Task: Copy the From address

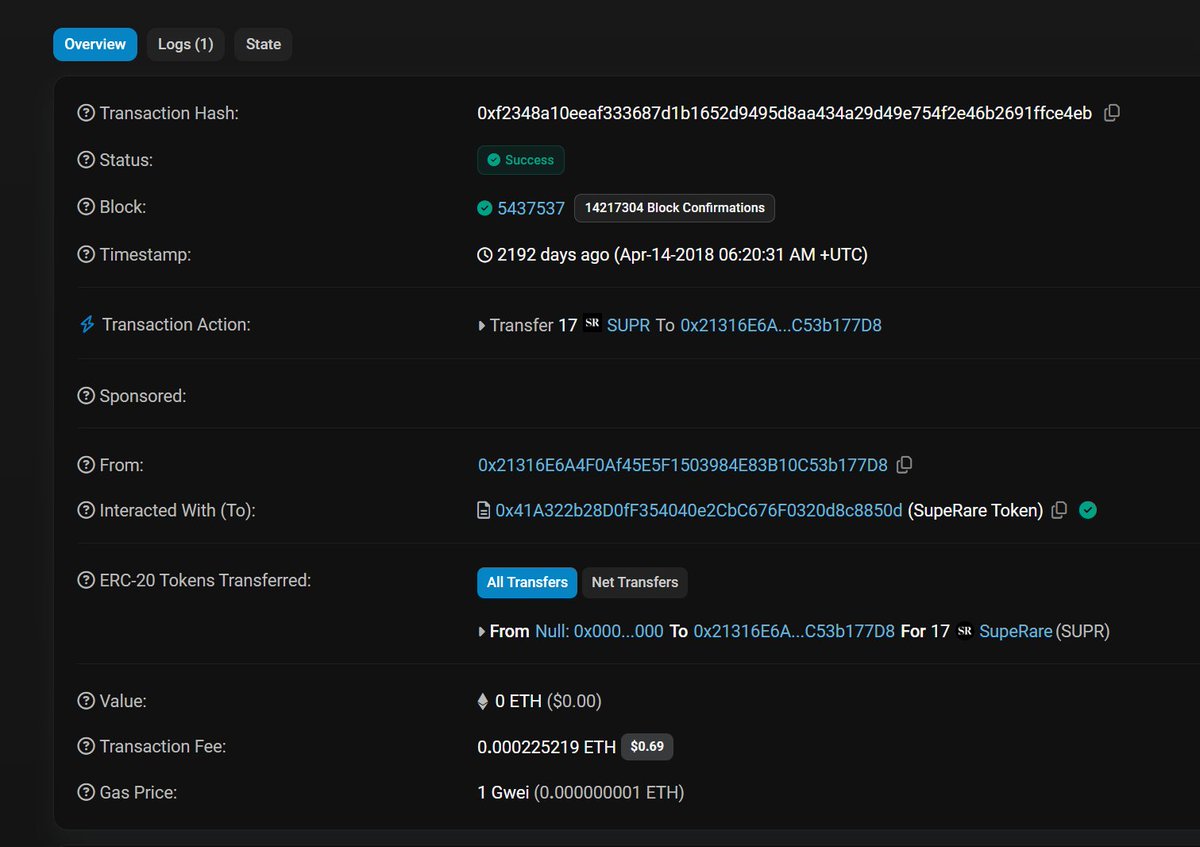Action: click(x=904, y=465)
